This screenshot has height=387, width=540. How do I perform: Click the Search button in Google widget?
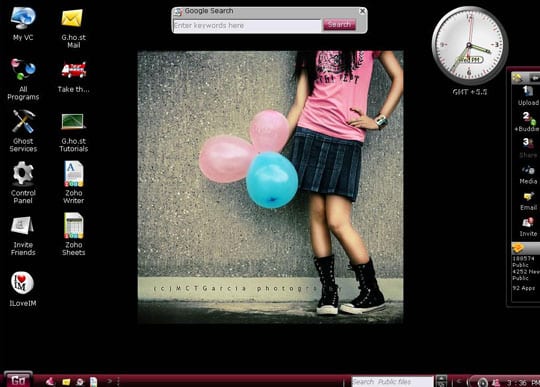click(339, 25)
